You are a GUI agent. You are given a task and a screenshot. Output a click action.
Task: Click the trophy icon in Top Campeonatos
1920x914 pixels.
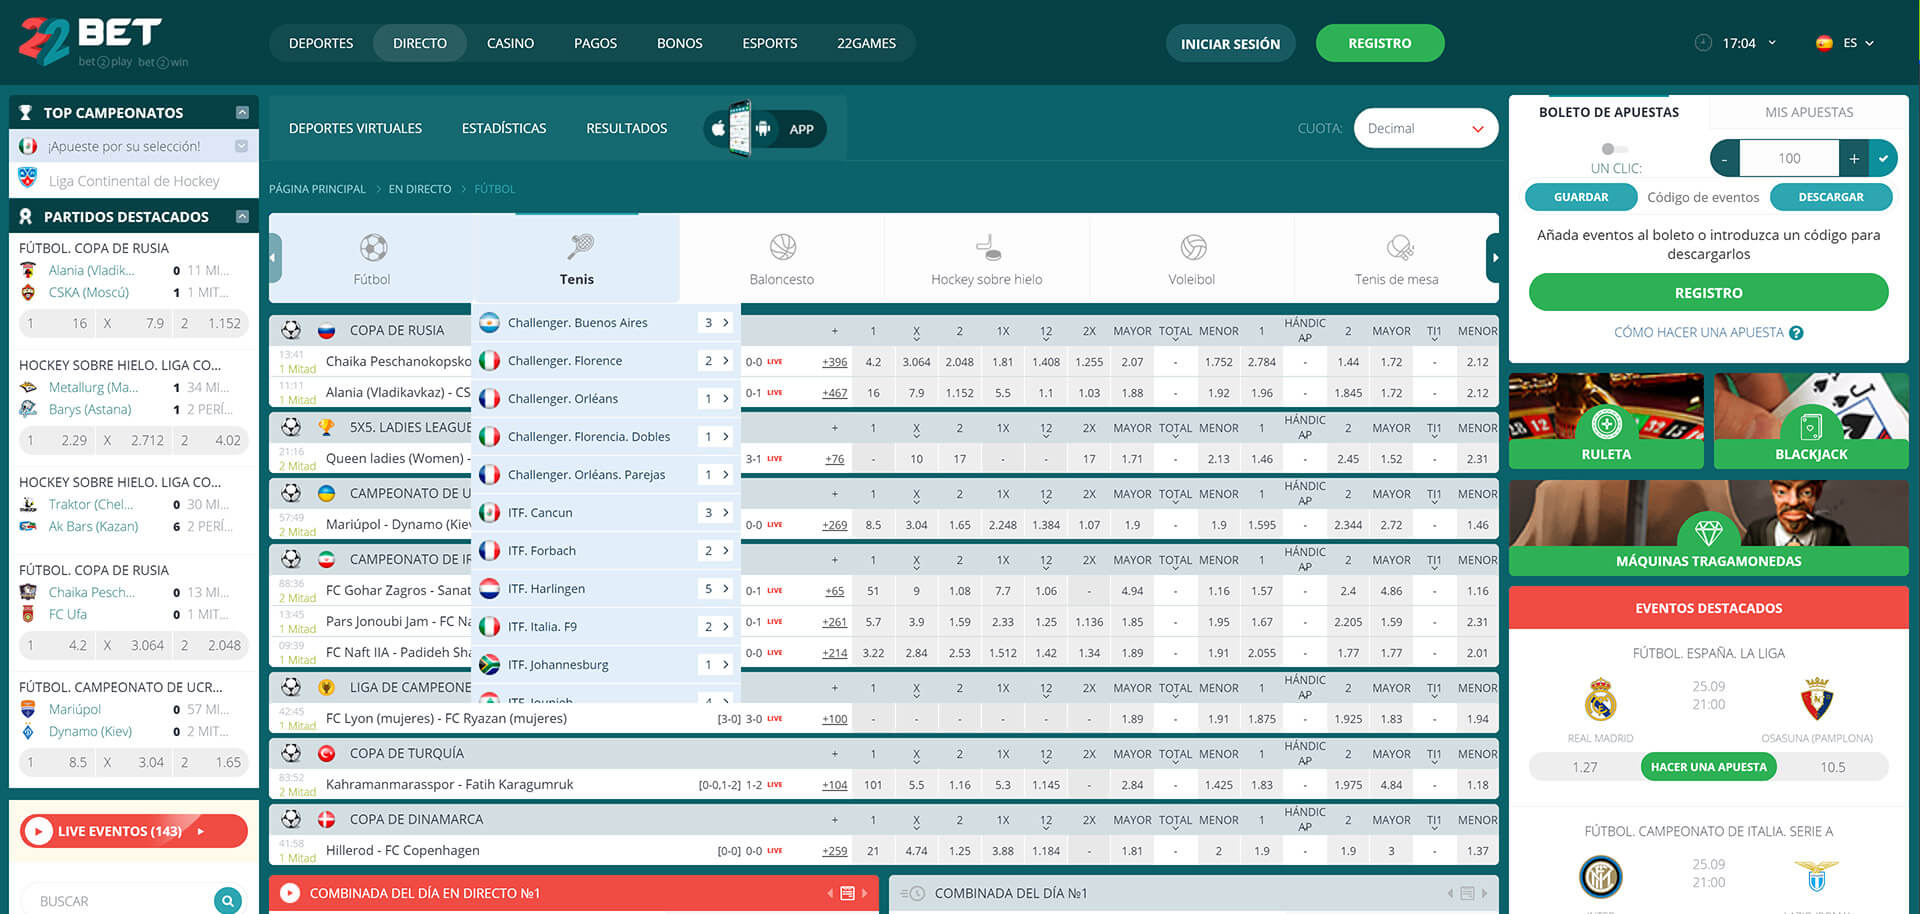pos(26,113)
